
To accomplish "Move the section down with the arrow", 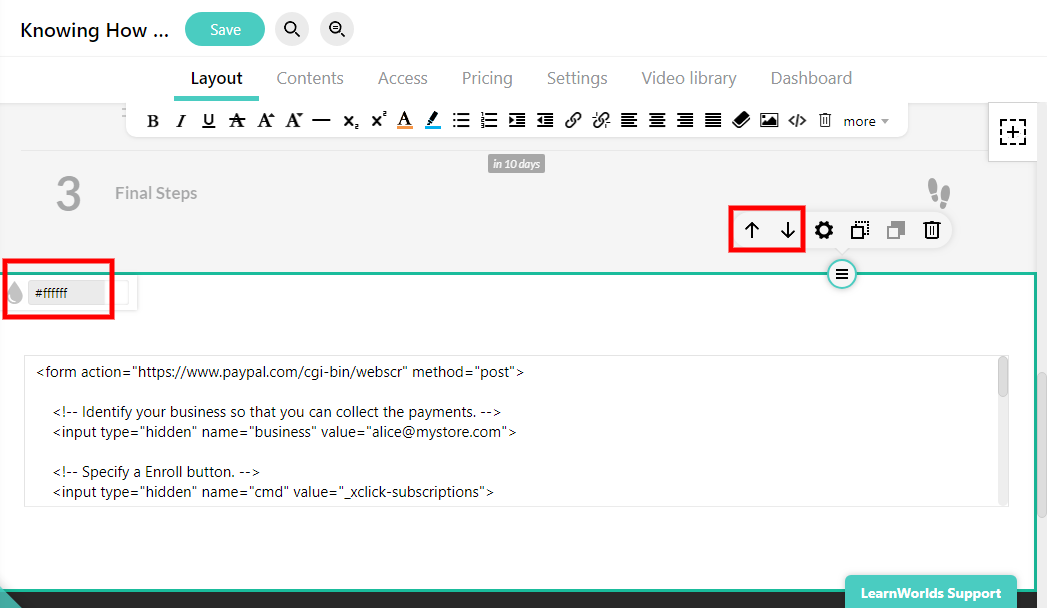I will [788, 230].
